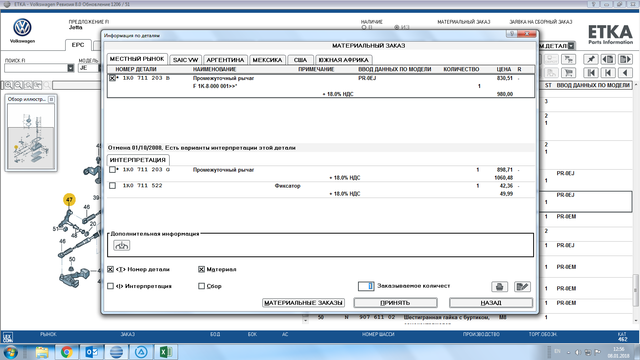
Task: Click the Фиксатор part name text
Action: coord(287,186)
